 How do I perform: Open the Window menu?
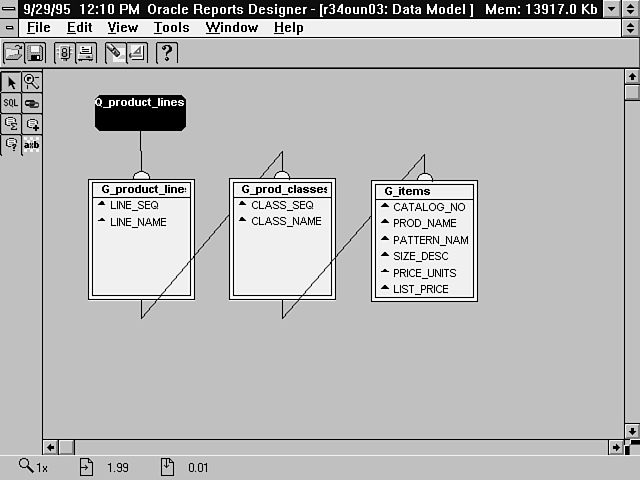click(x=231, y=27)
